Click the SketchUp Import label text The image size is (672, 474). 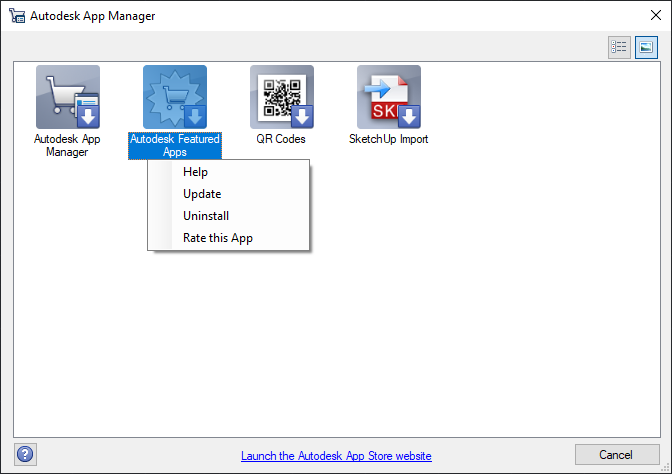[389, 139]
